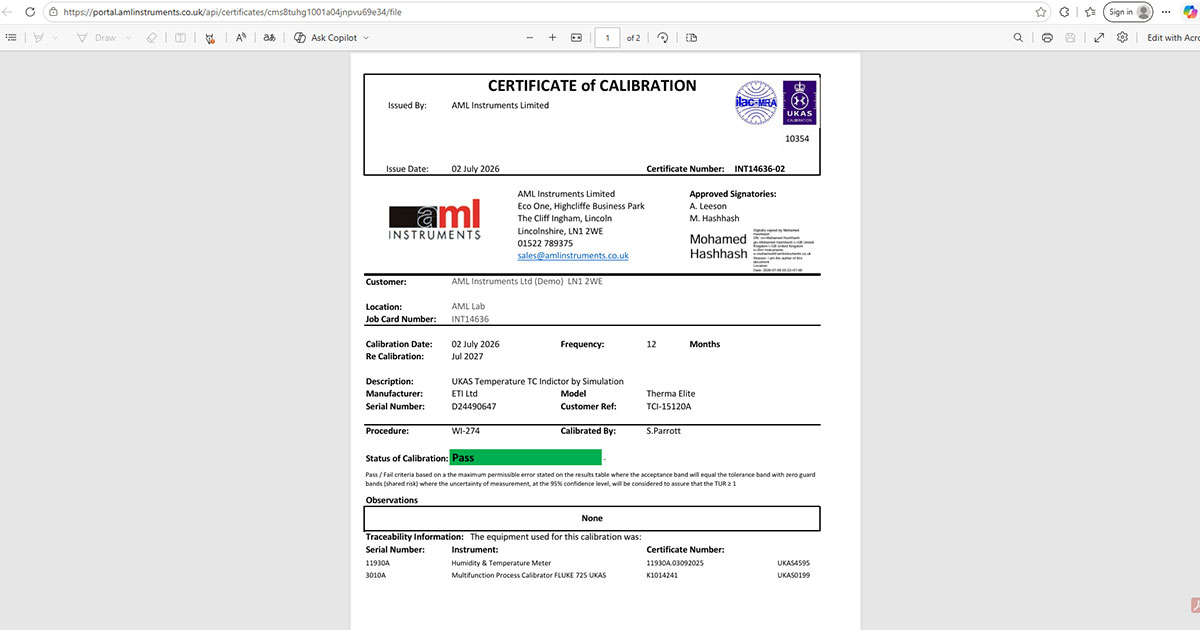This screenshot has height=630, width=1200.
Task: Open the Favorites list
Action: (1089, 12)
